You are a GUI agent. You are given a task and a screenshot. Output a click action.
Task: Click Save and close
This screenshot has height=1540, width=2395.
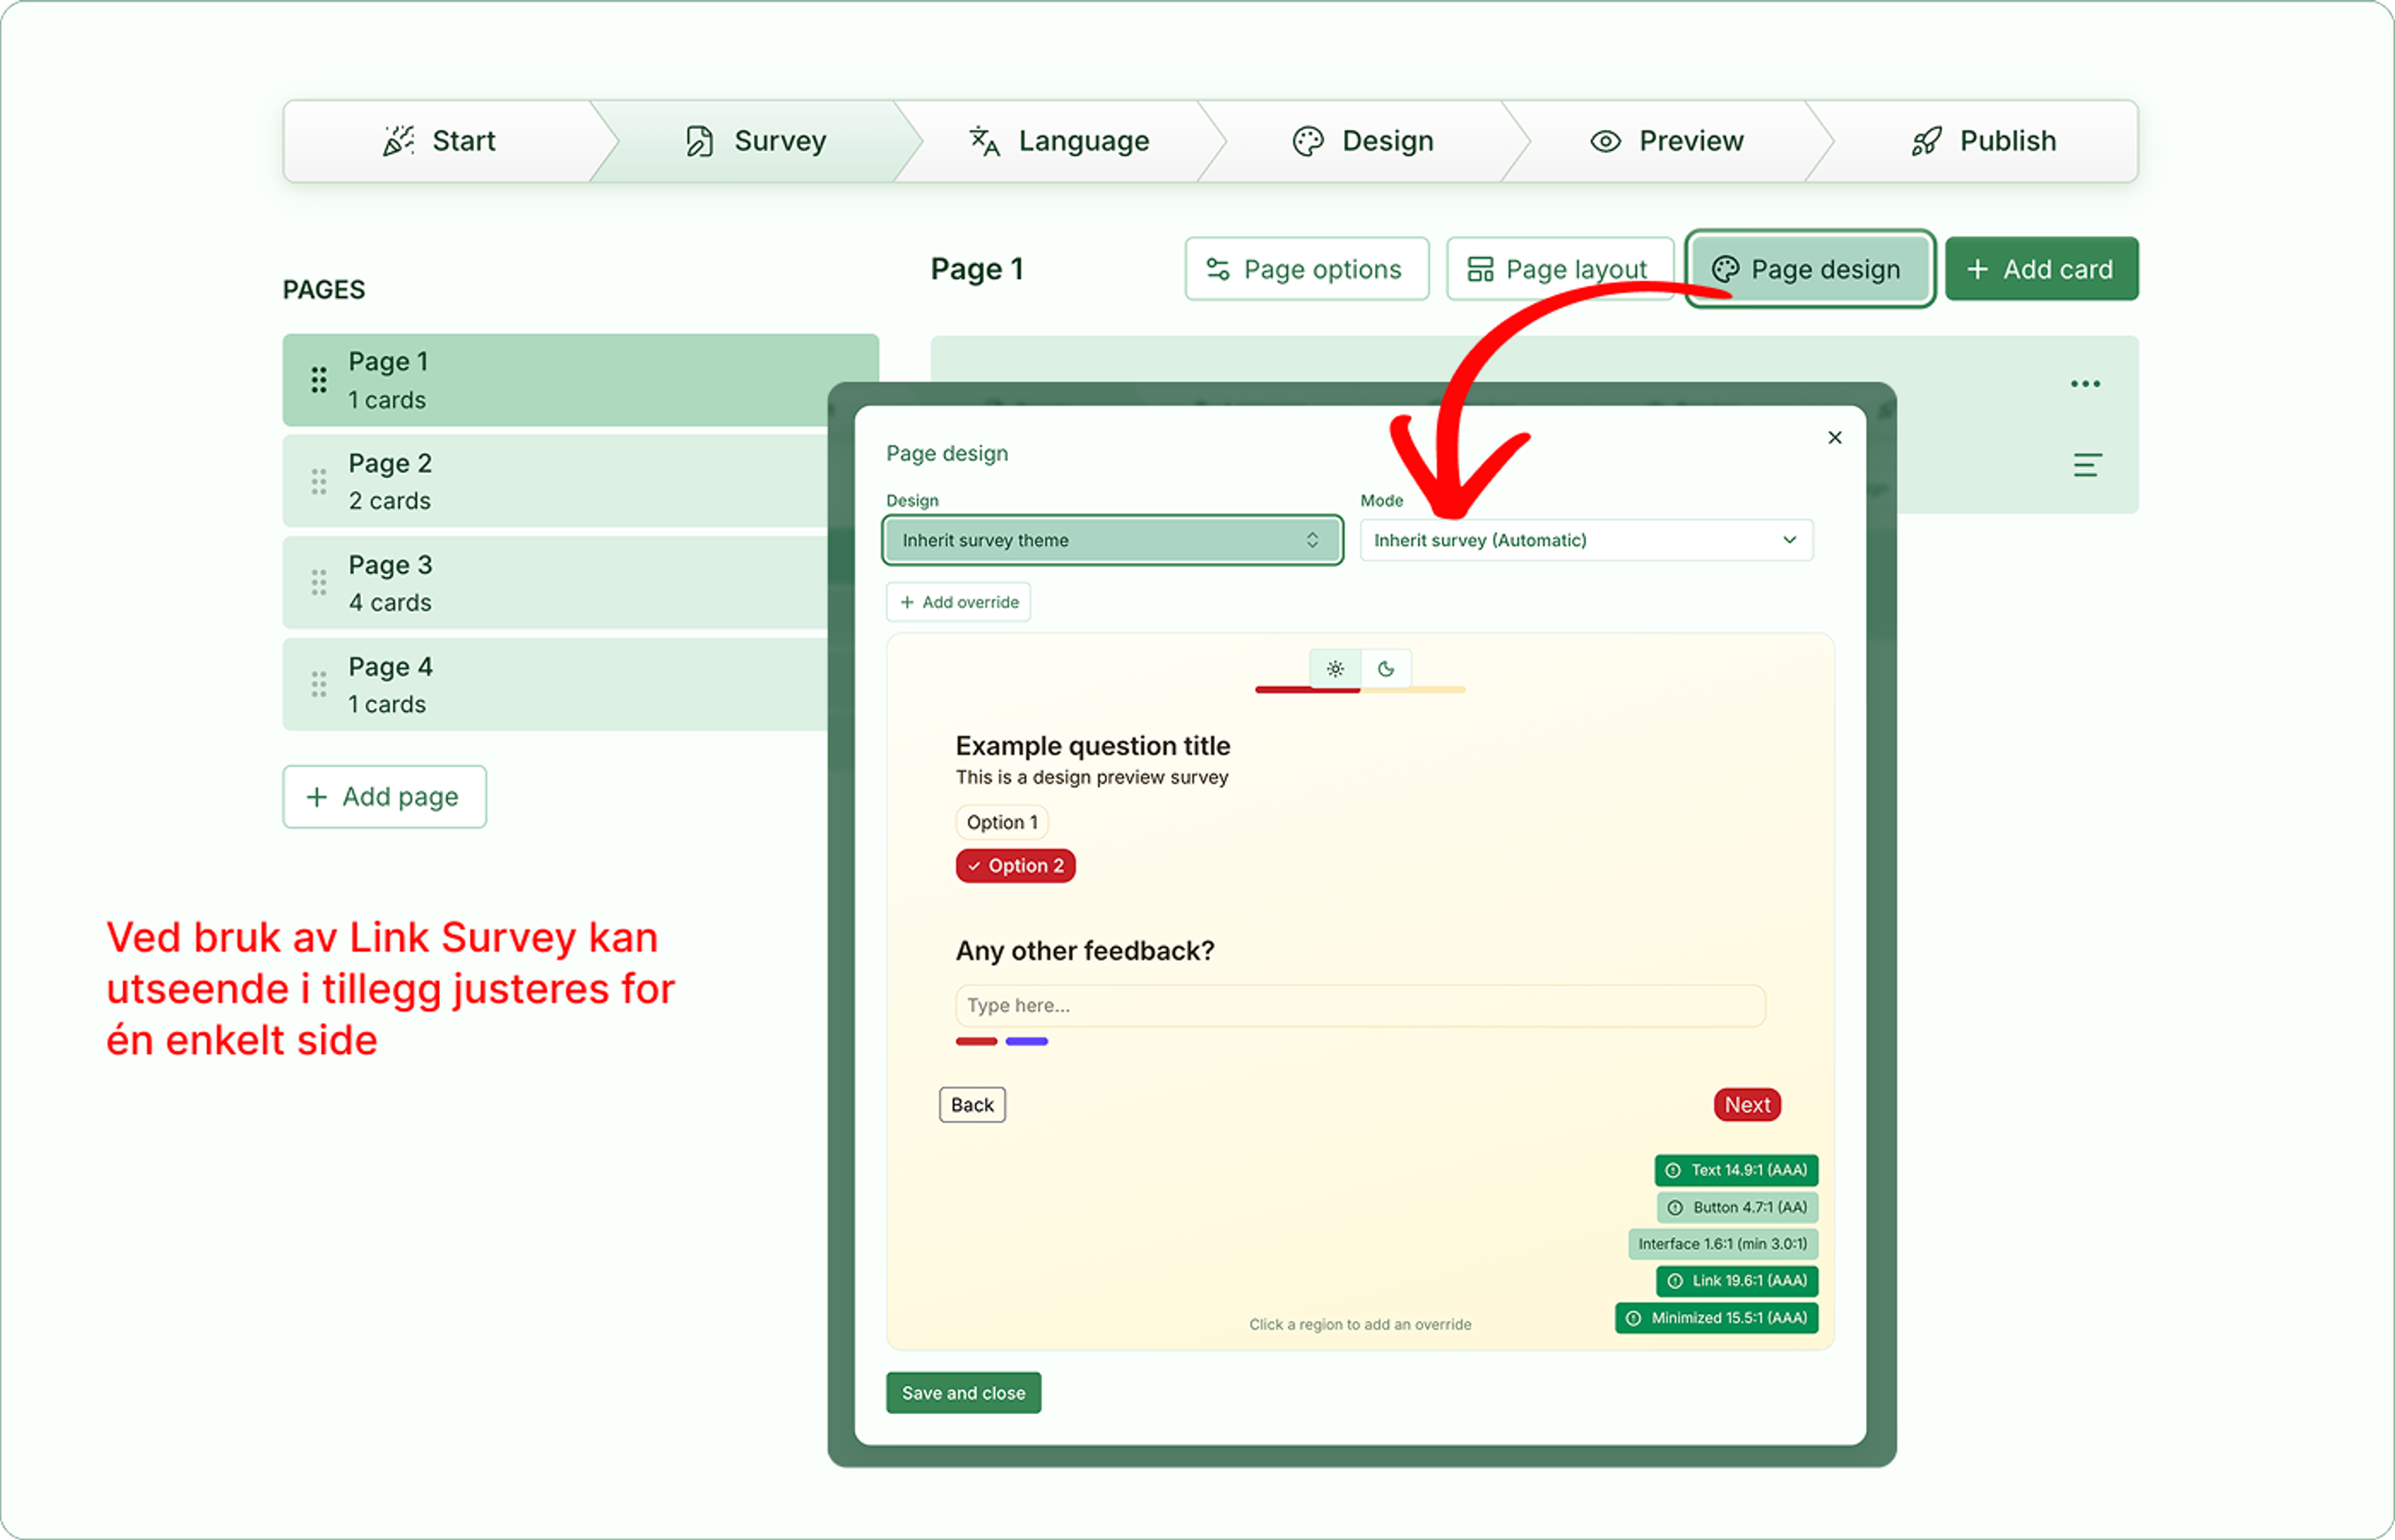pos(963,1393)
